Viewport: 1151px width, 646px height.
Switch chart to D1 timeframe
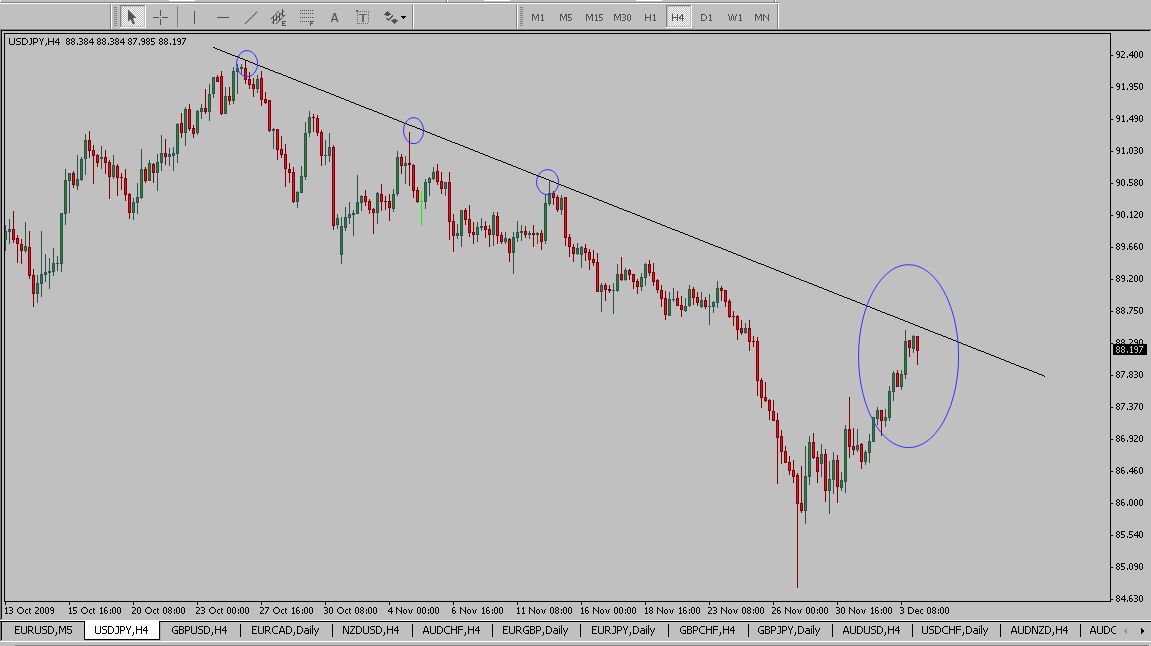(x=706, y=17)
